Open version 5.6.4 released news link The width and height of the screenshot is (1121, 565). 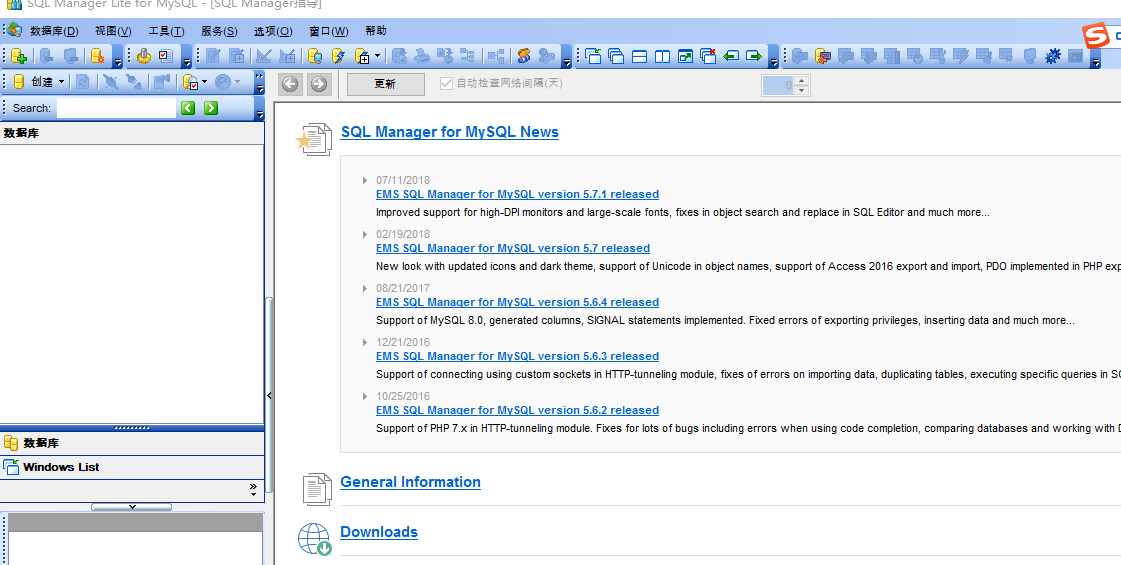tap(517, 302)
